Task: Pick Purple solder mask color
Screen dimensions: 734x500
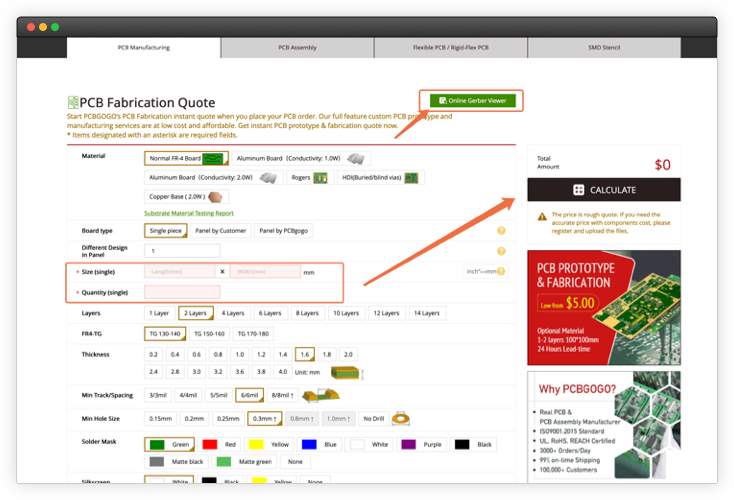Action: (422, 444)
